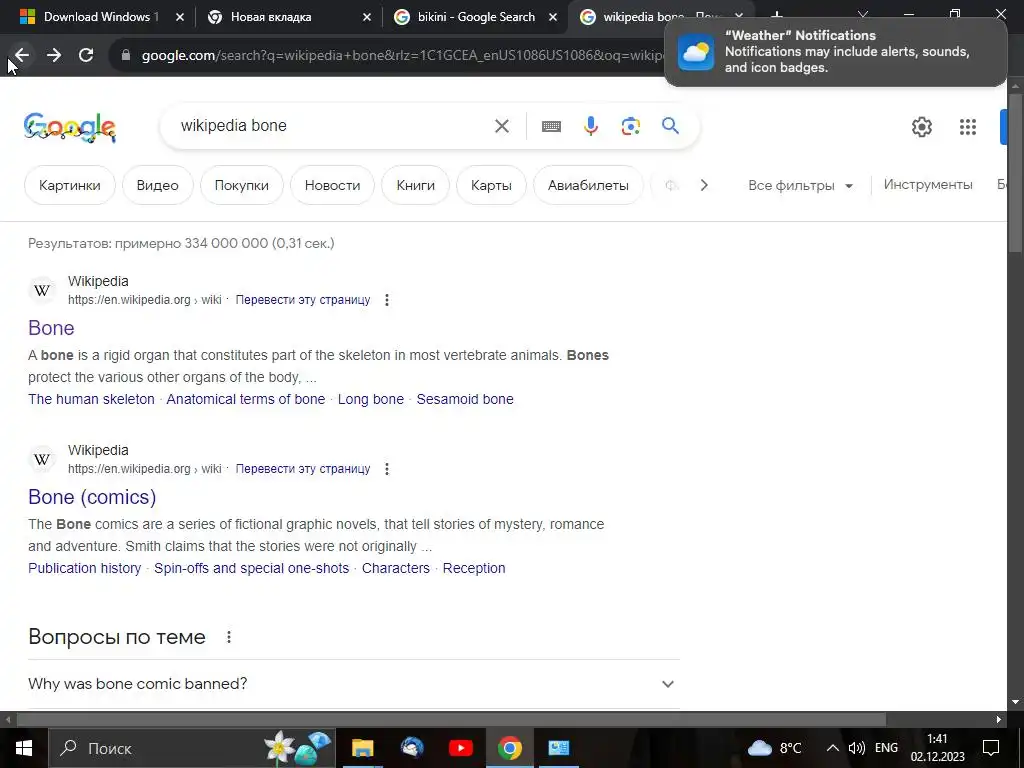Open Reception sitelink
1024x768 pixels.
click(474, 568)
